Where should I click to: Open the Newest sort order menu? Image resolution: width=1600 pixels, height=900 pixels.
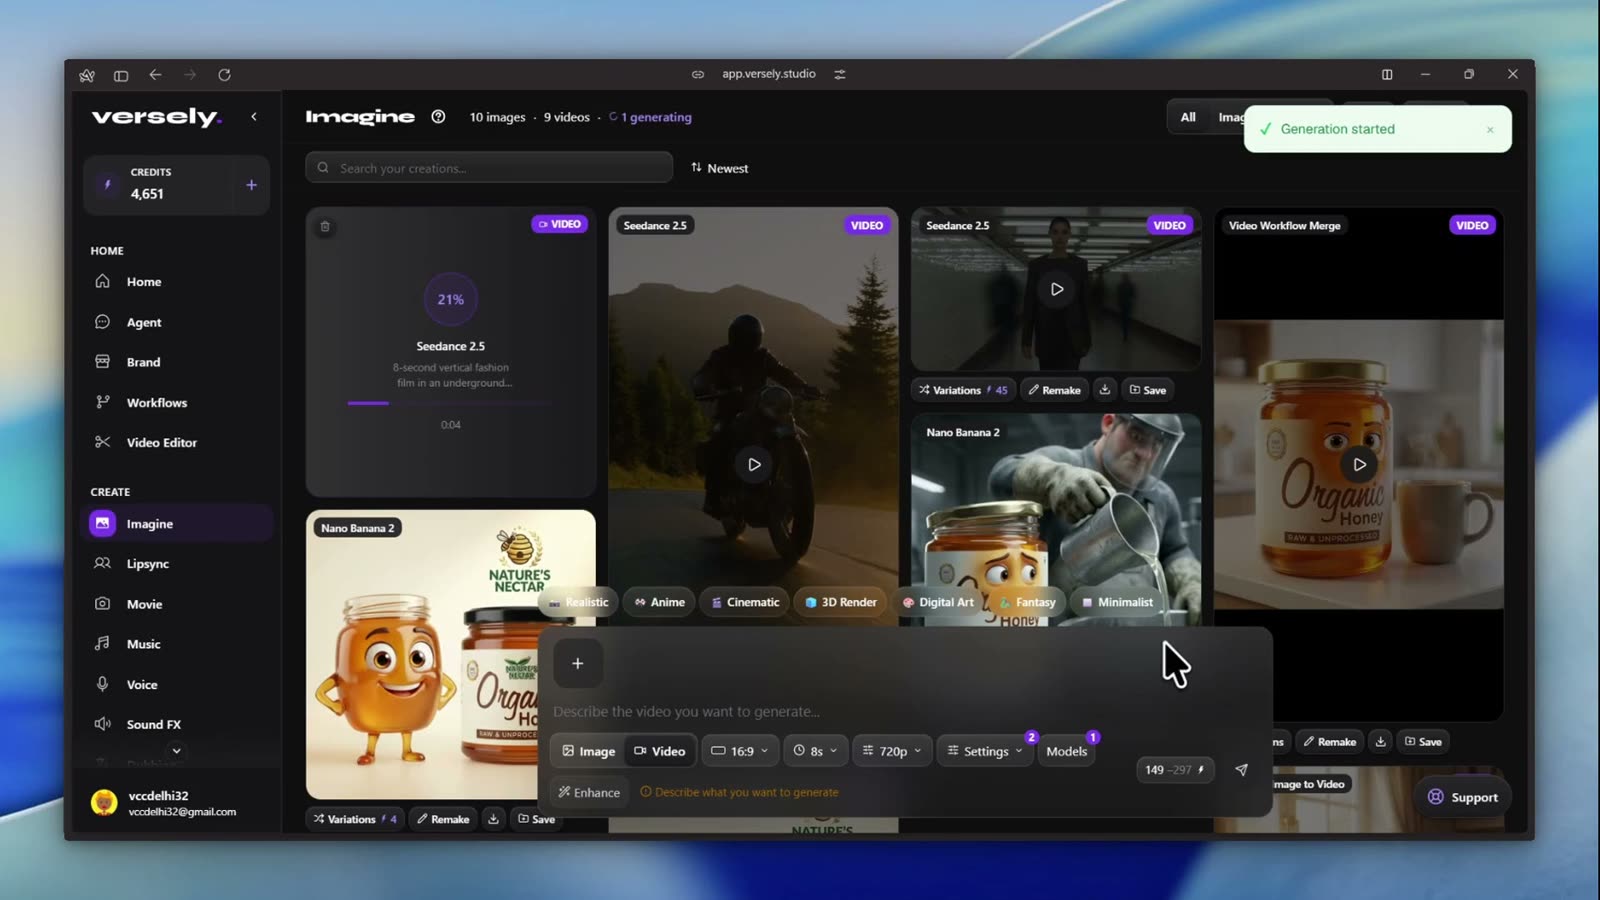coord(720,168)
